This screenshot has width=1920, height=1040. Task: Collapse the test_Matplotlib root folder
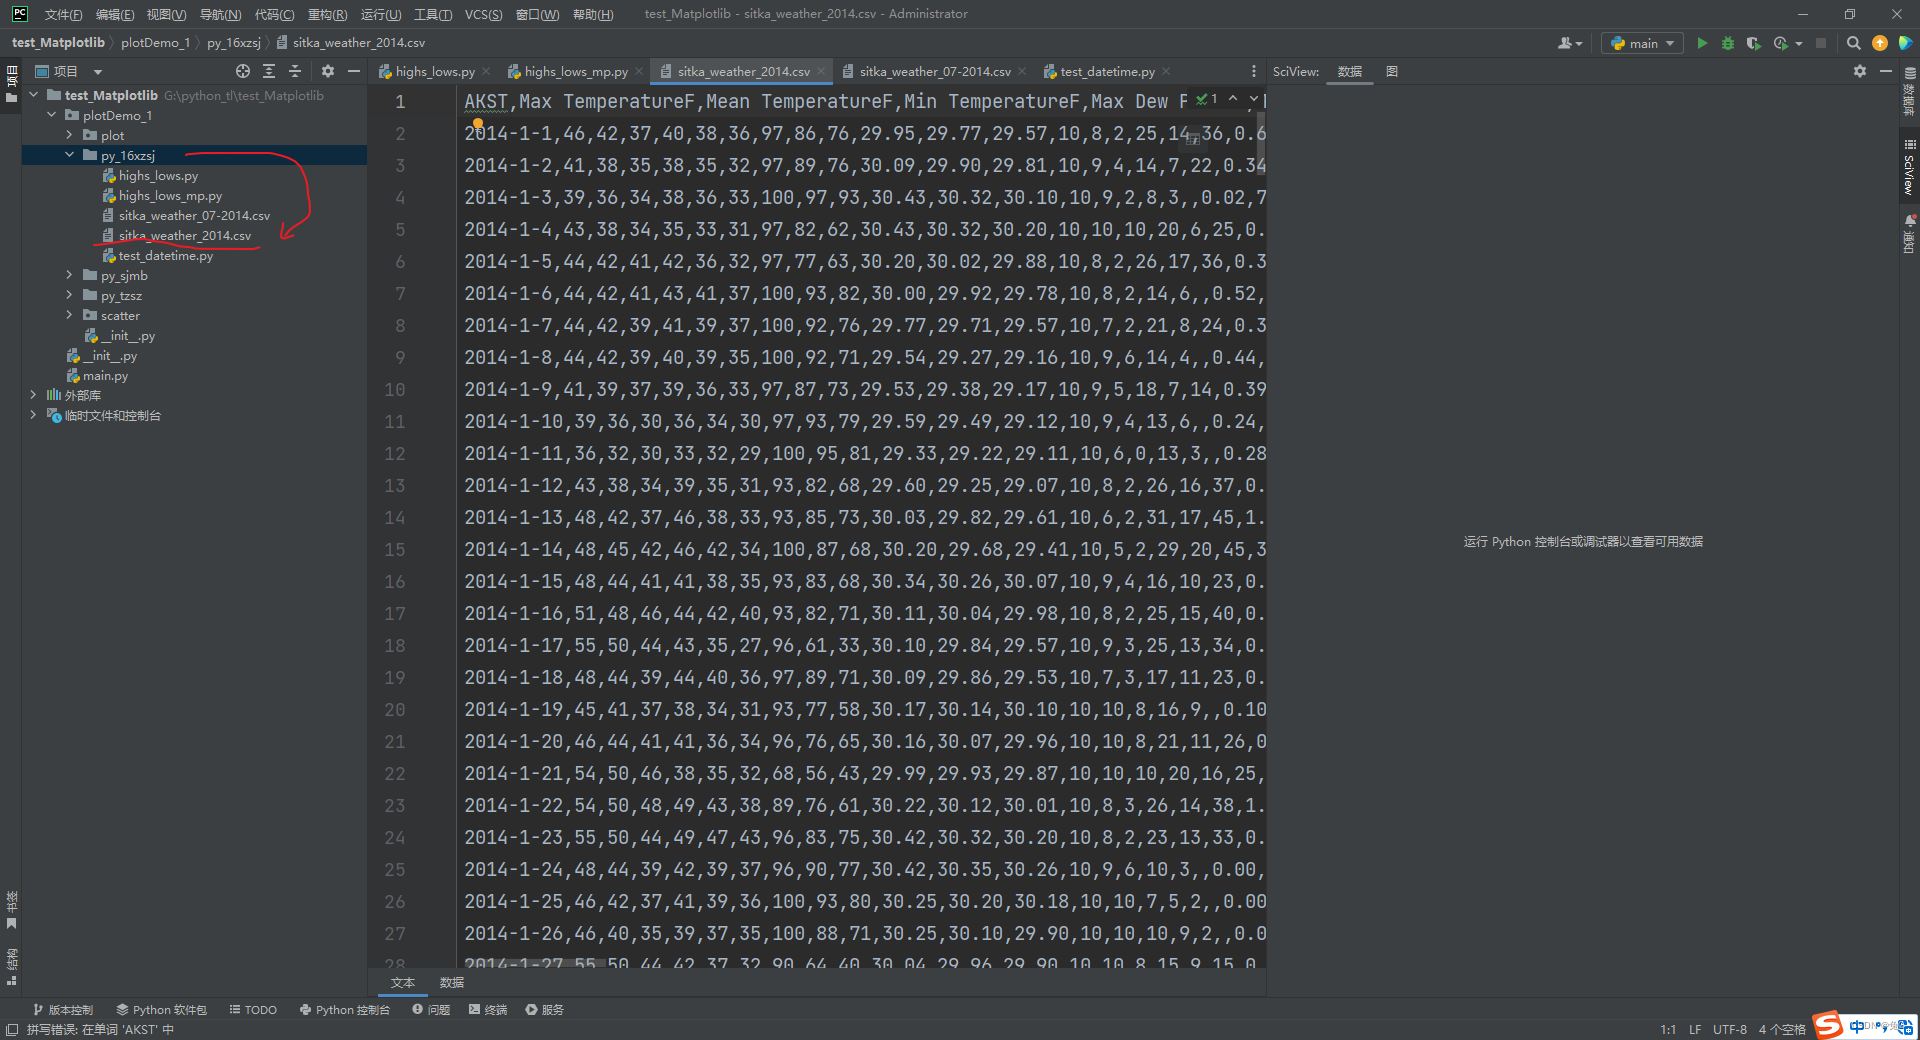click(x=34, y=95)
